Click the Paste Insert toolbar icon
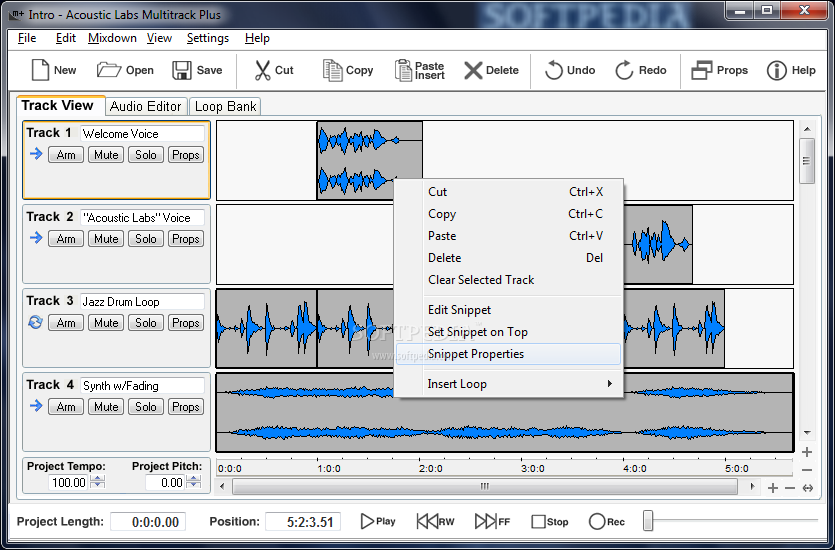The image size is (835, 550). (x=403, y=70)
